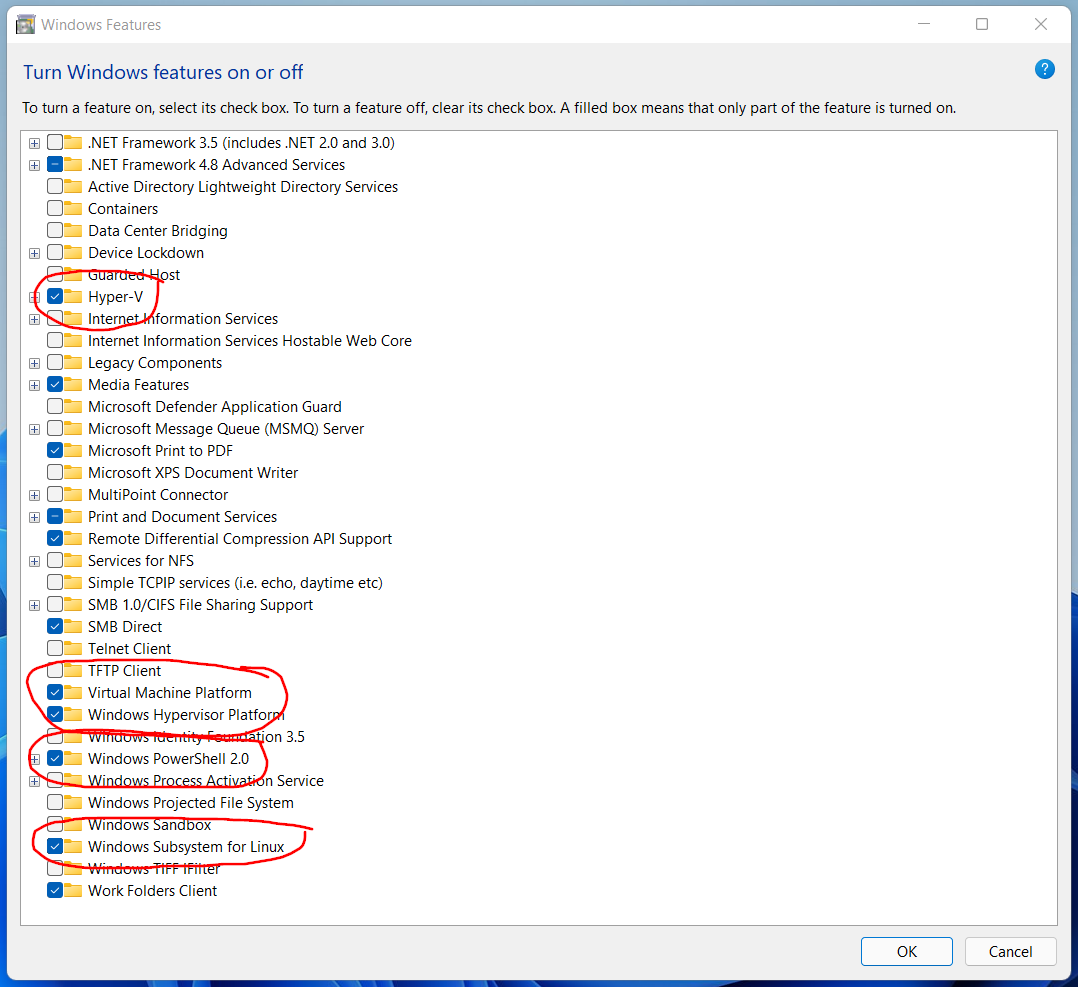Select Windows Identity Foundation 3.5 label

click(x=196, y=737)
